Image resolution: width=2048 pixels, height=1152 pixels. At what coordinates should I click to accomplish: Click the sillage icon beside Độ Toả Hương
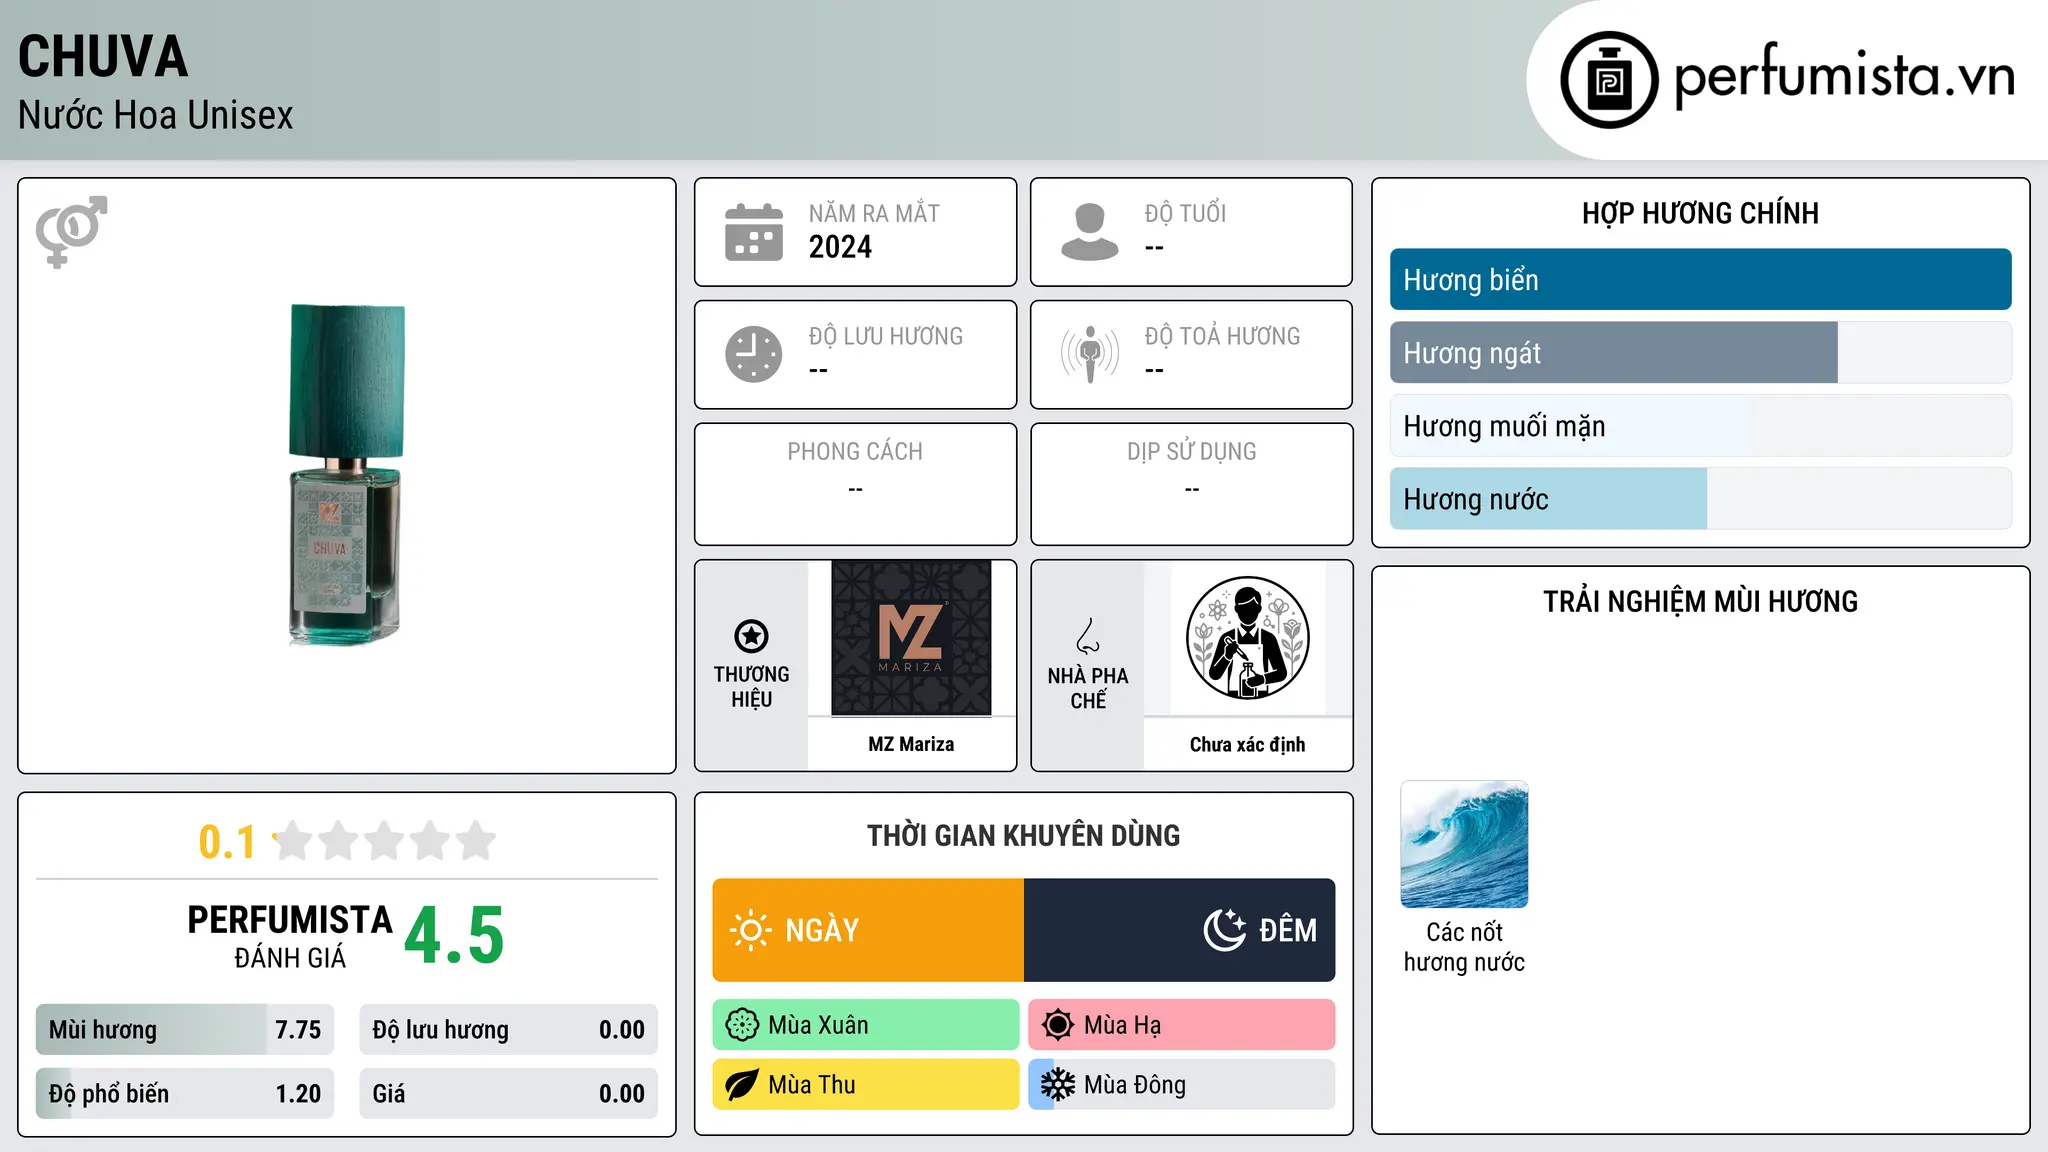coord(1090,354)
